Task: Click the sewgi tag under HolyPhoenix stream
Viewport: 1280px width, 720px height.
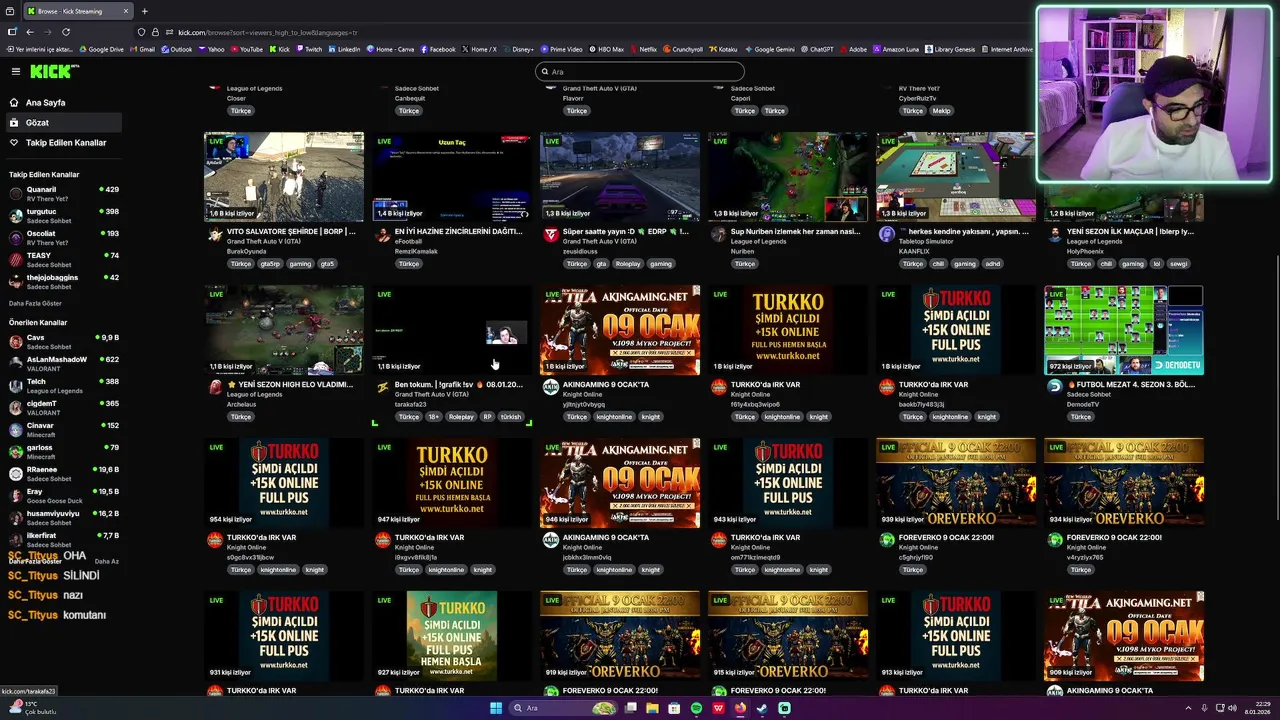Action: click(1179, 264)
